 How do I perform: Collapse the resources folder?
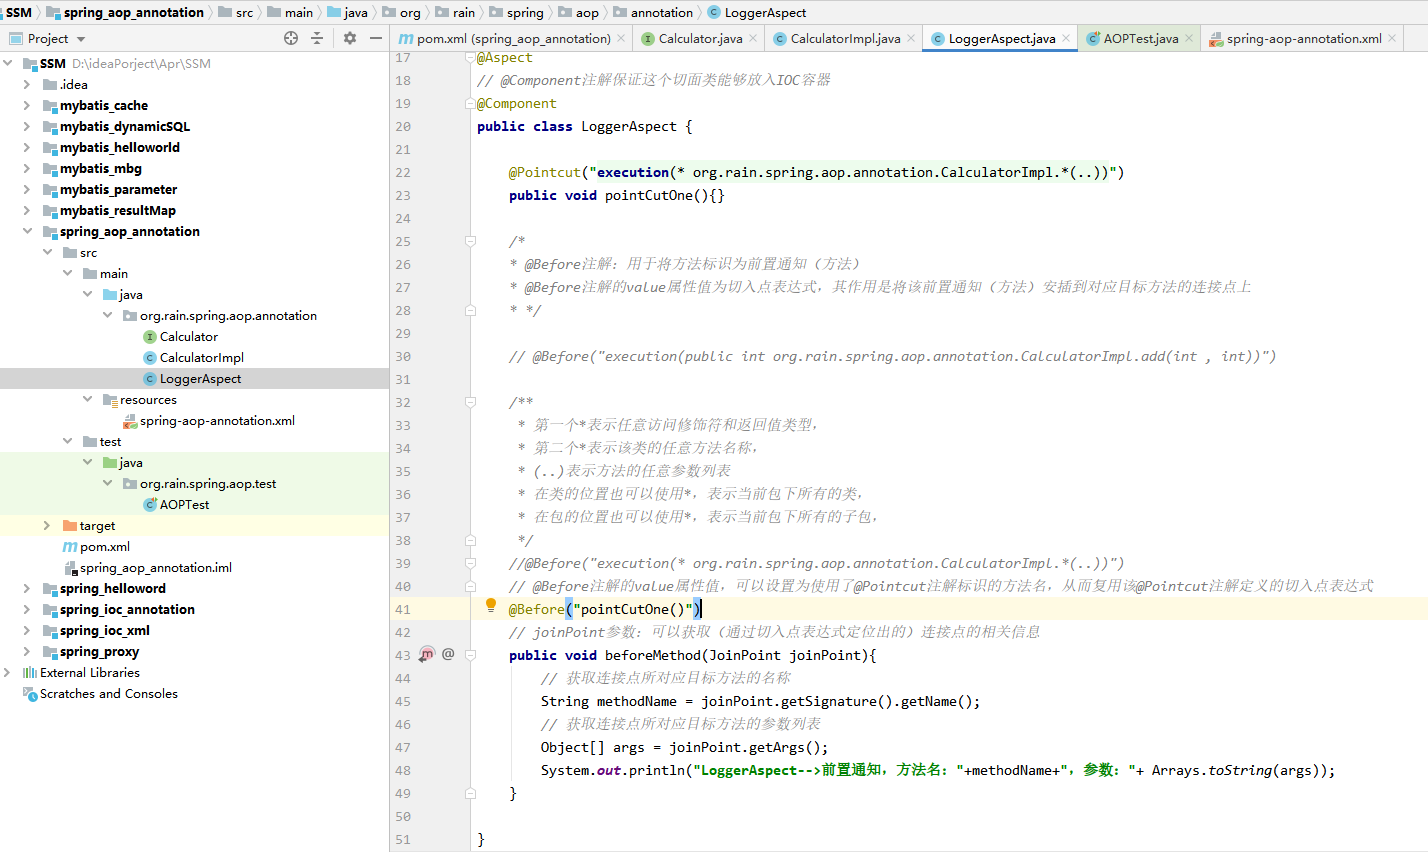point(87,399)
